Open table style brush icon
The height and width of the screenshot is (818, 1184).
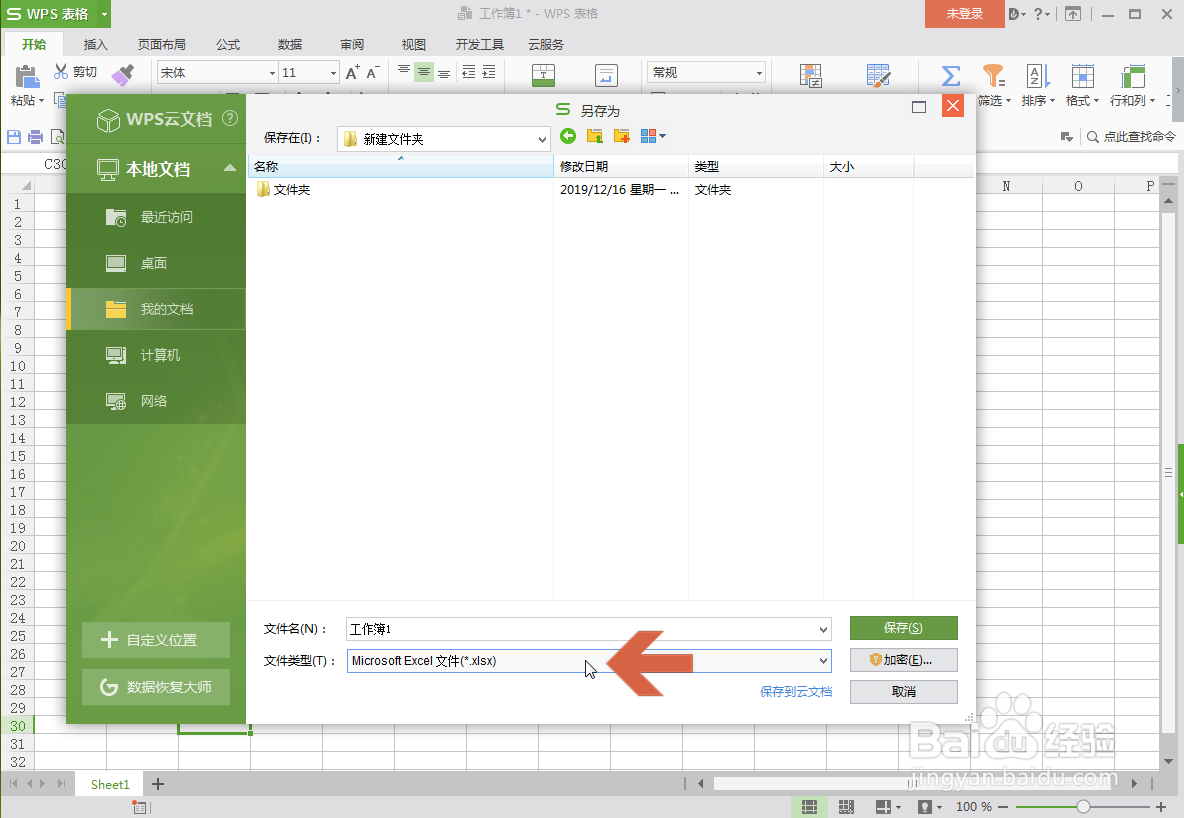(x=878, y=75)
